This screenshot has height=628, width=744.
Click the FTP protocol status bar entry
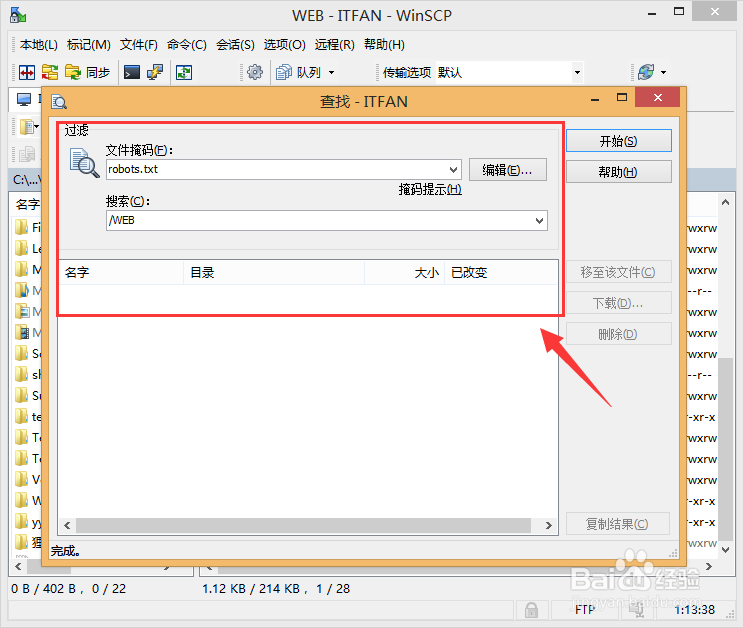click(x=585, y=610)
